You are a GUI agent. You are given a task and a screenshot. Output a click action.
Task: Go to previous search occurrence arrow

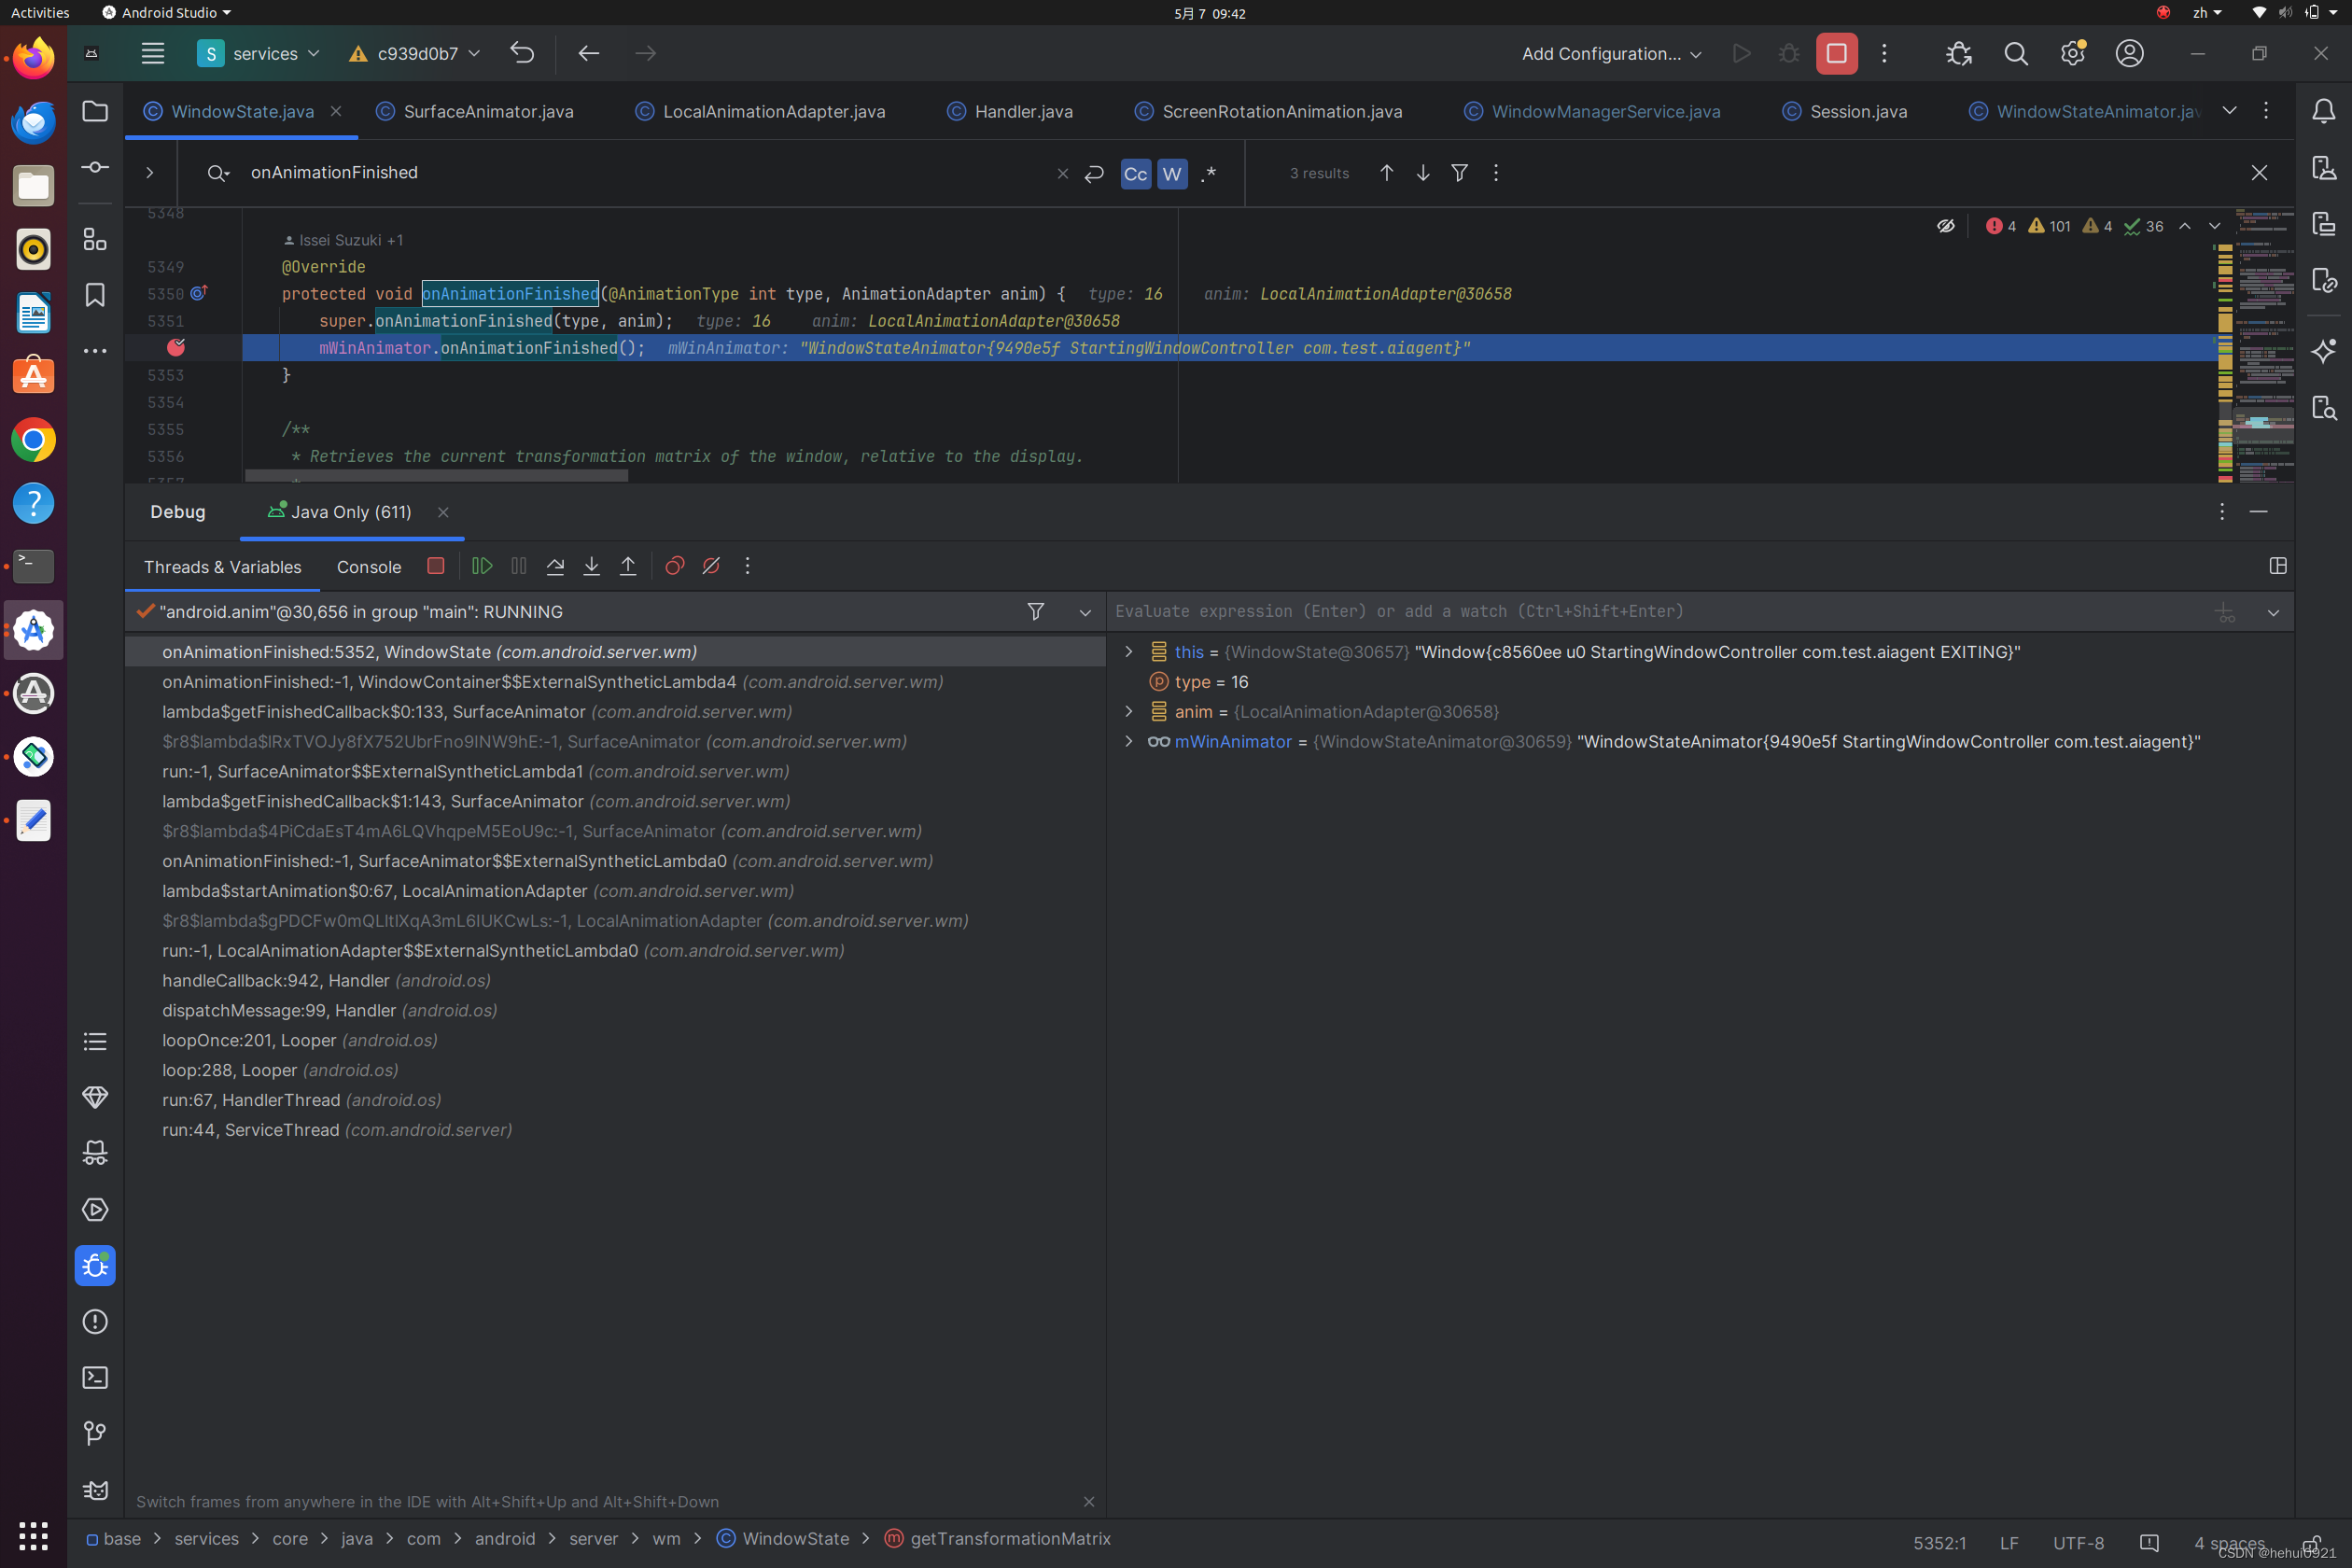[x=1387, y=173]
